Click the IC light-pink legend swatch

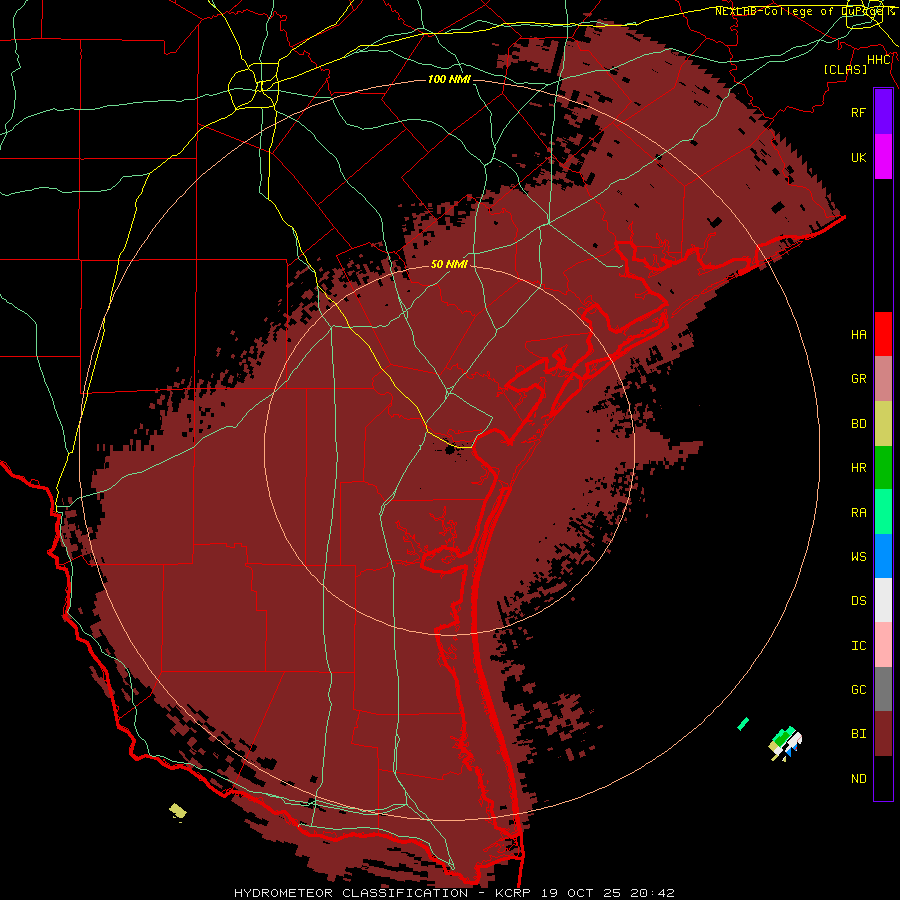click(883, 645)
